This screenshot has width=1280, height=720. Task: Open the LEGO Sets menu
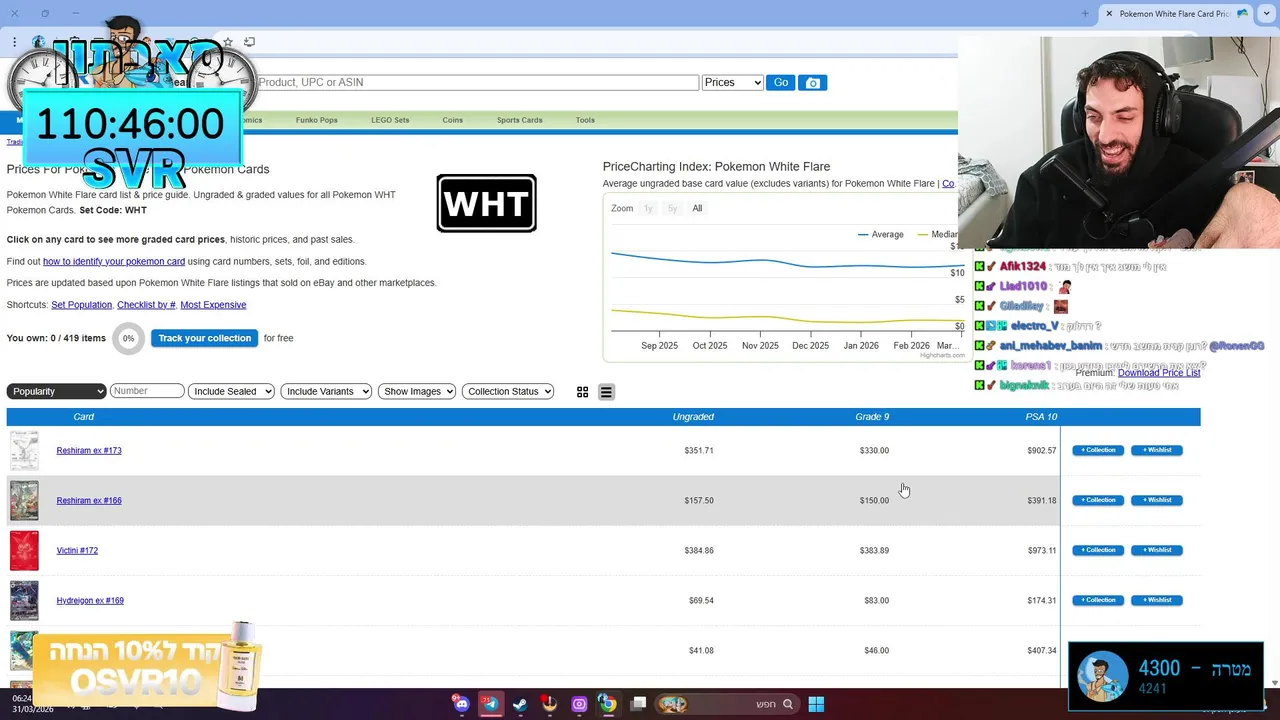click(x=390, y=120)
